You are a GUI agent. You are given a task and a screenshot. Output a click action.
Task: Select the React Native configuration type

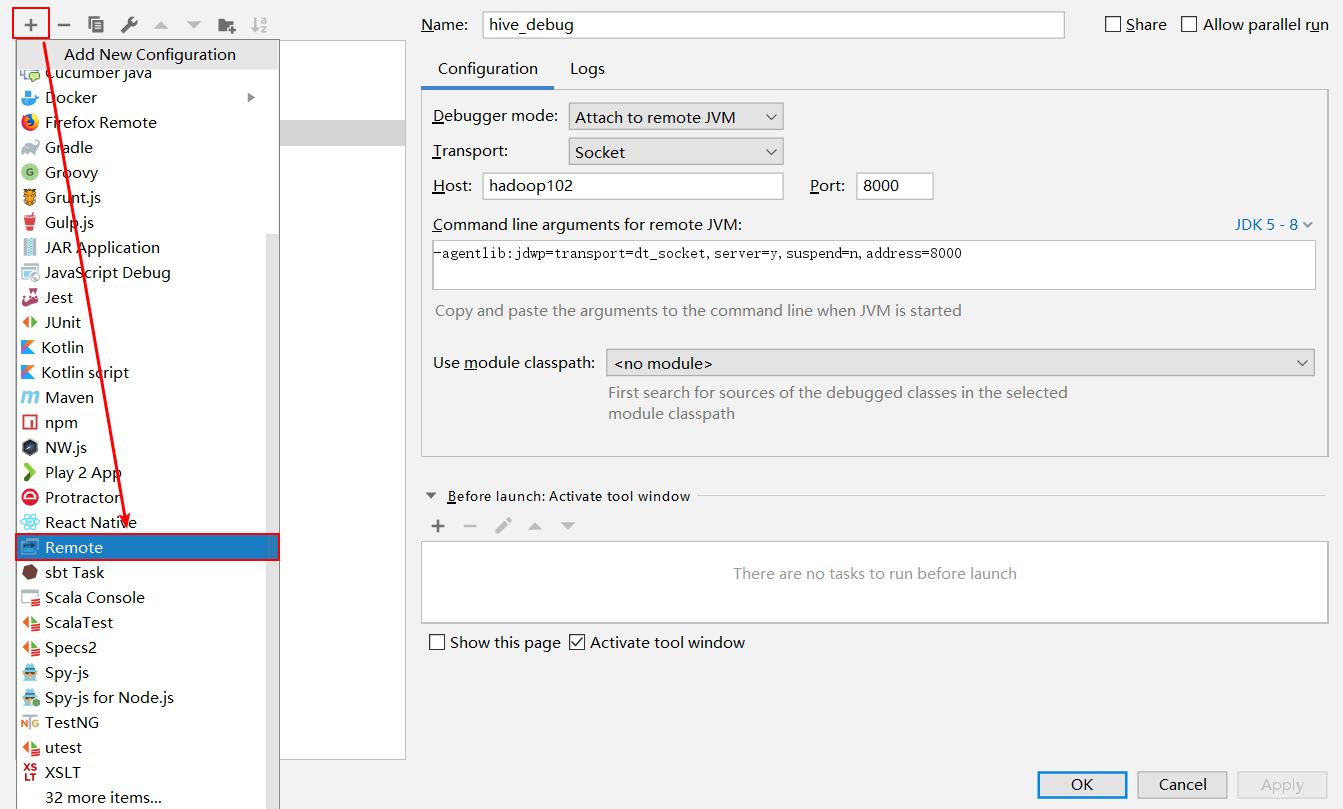[90, 522]
